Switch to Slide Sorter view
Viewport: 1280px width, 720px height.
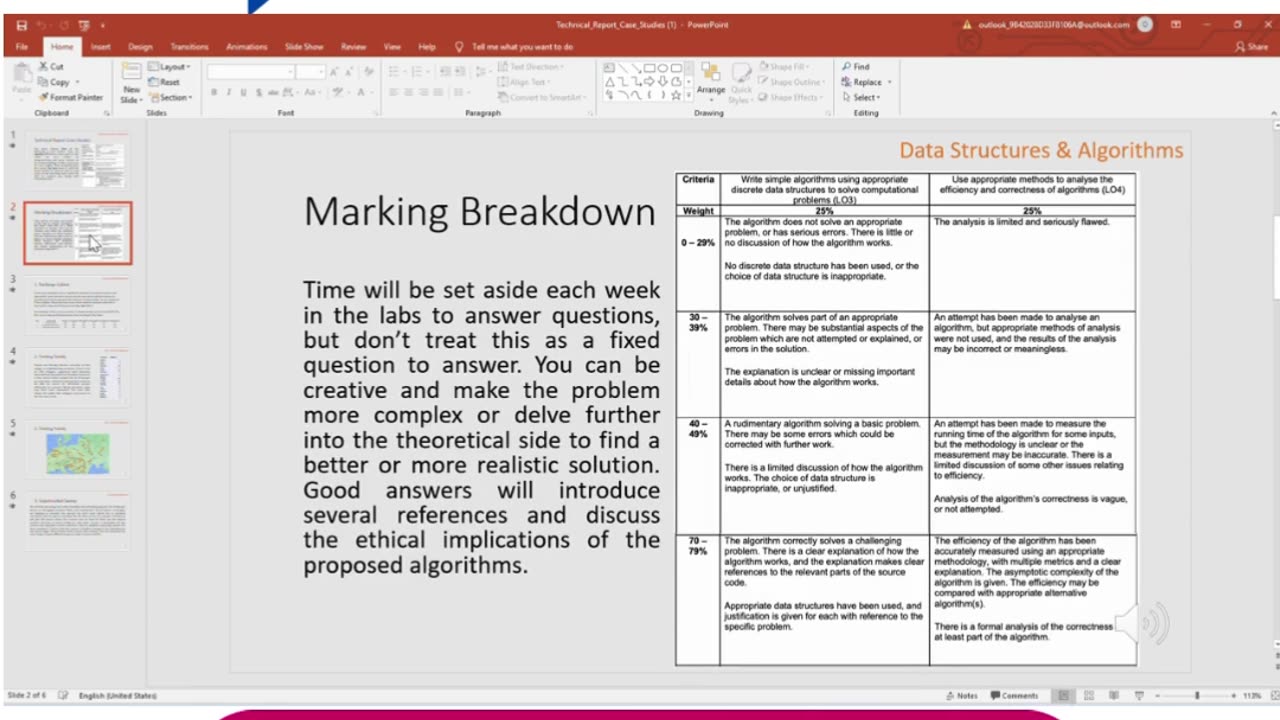pos(1089,695)
